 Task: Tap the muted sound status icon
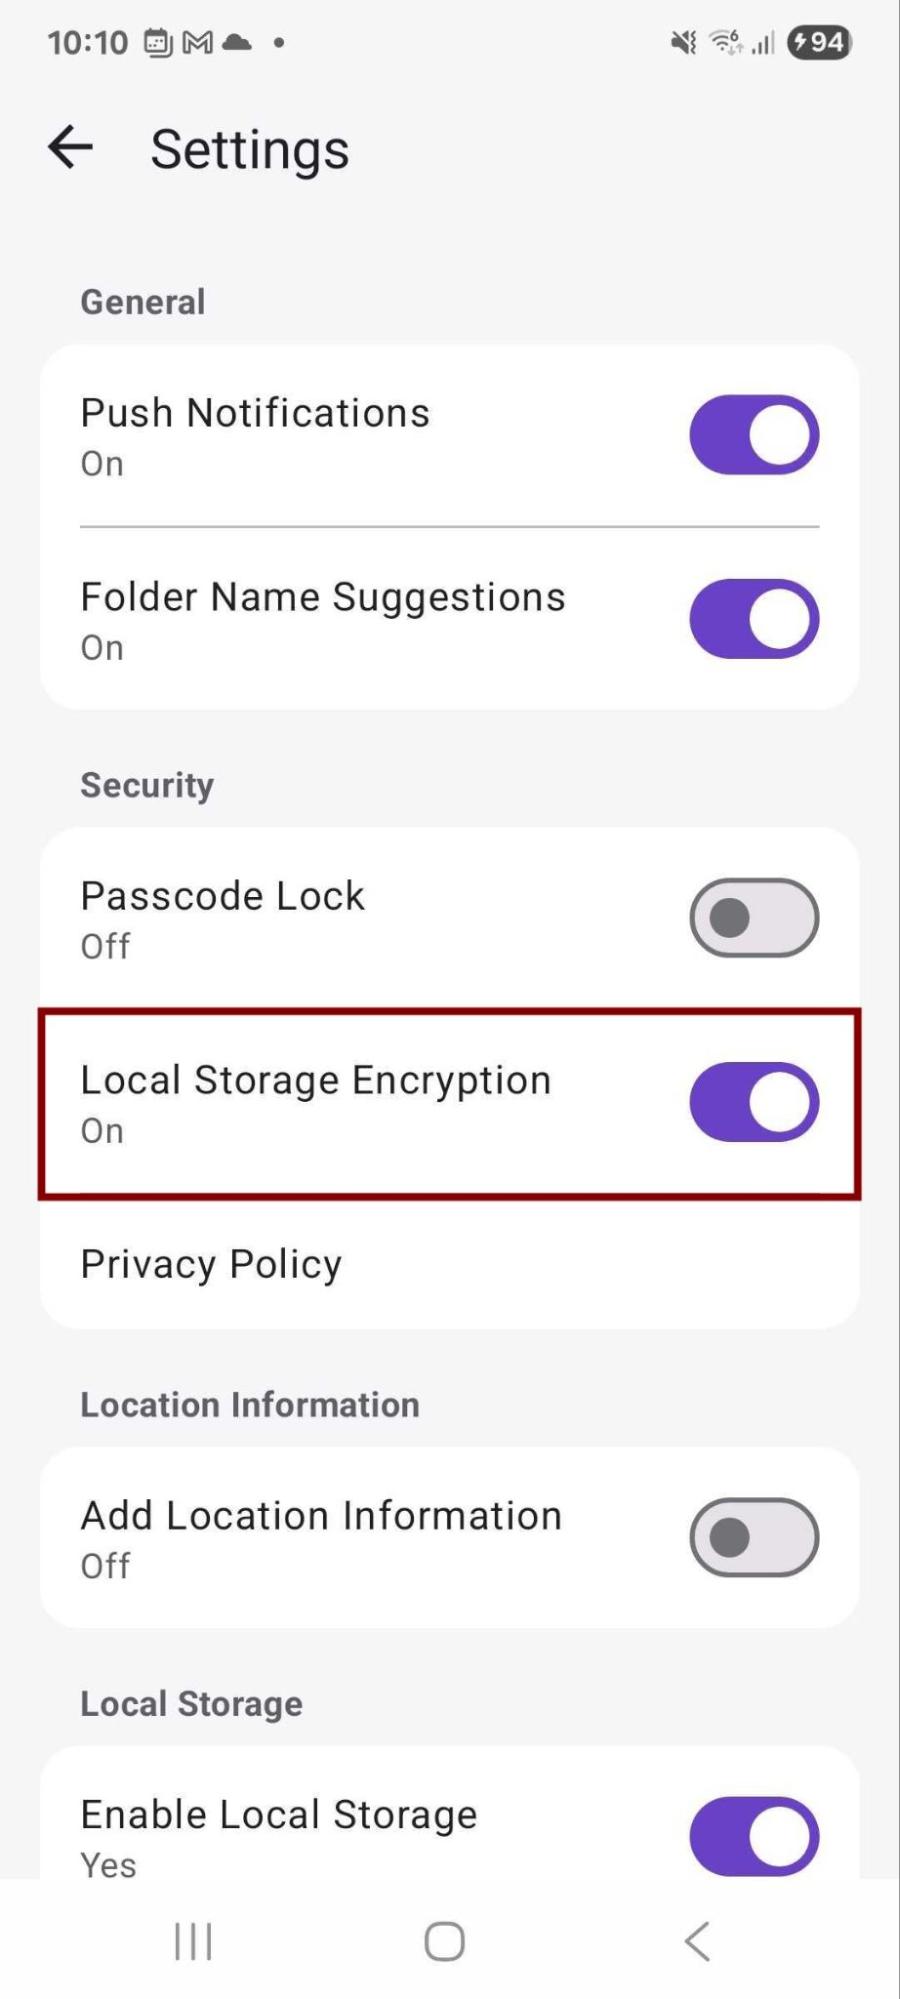684,42
